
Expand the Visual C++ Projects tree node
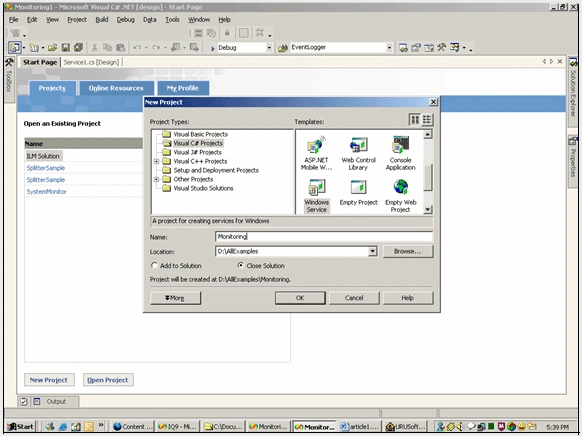coord(156,161)
